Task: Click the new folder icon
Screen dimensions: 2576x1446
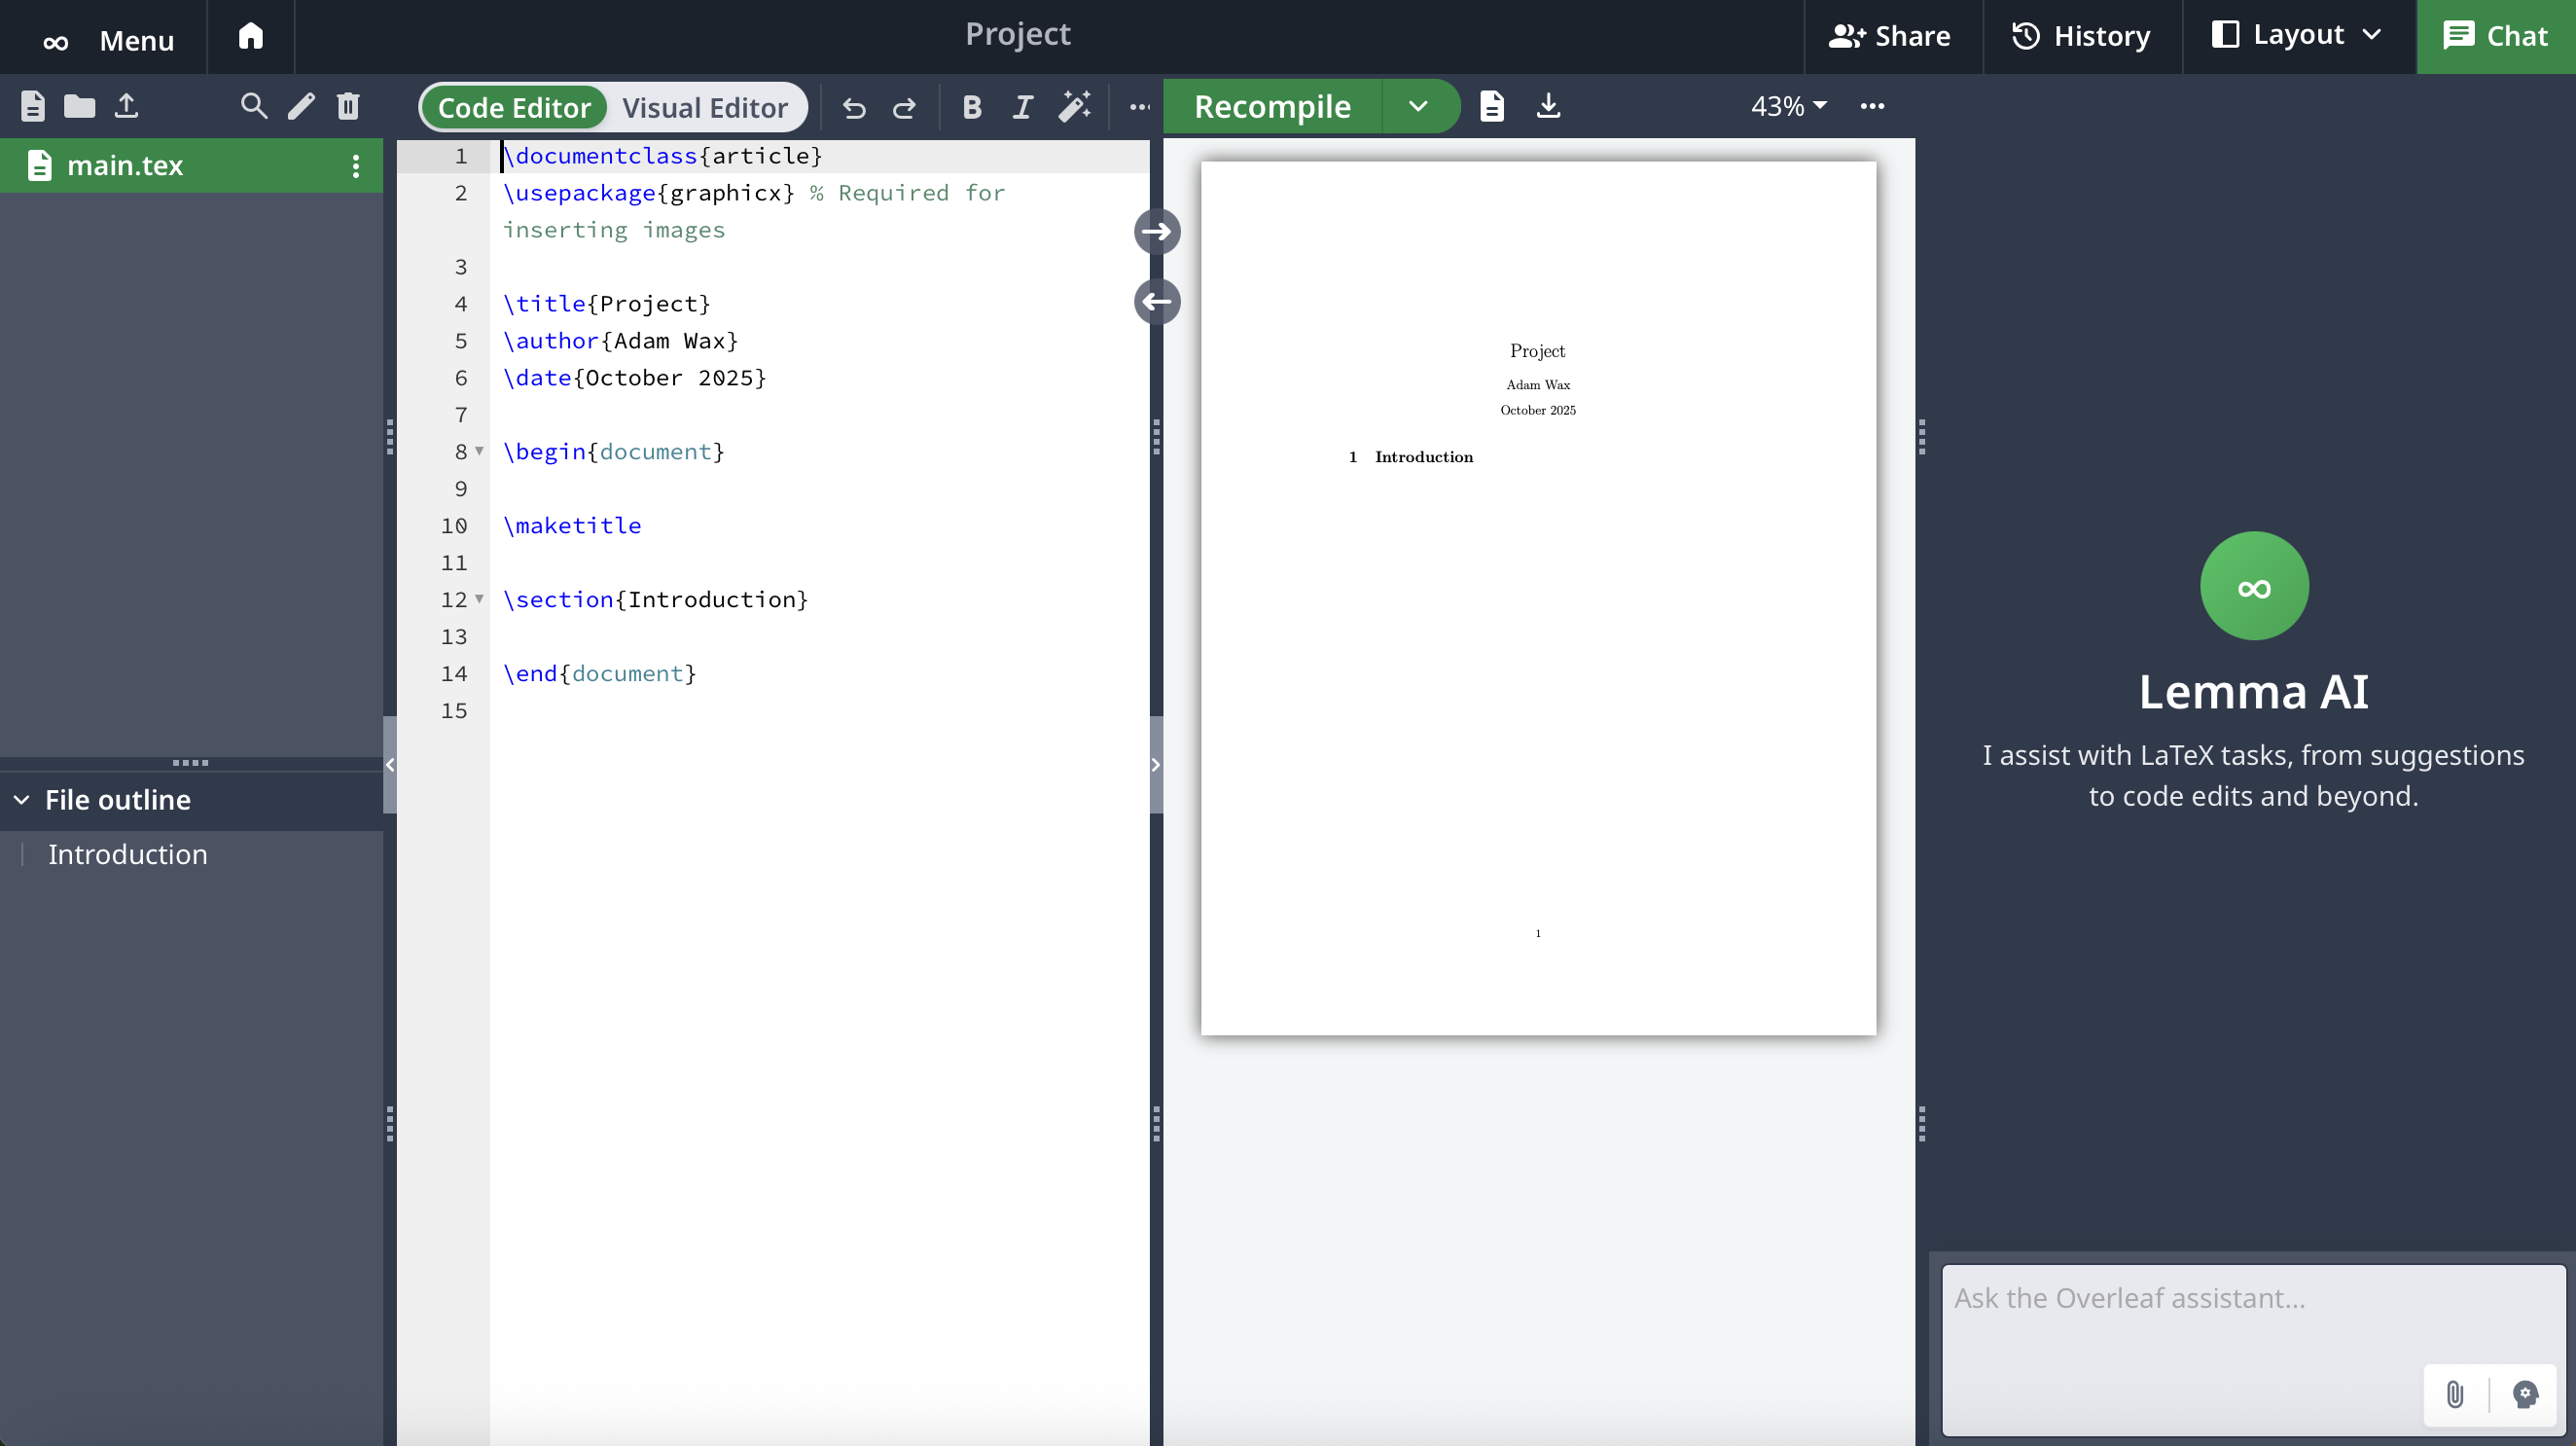Action: 79,106
